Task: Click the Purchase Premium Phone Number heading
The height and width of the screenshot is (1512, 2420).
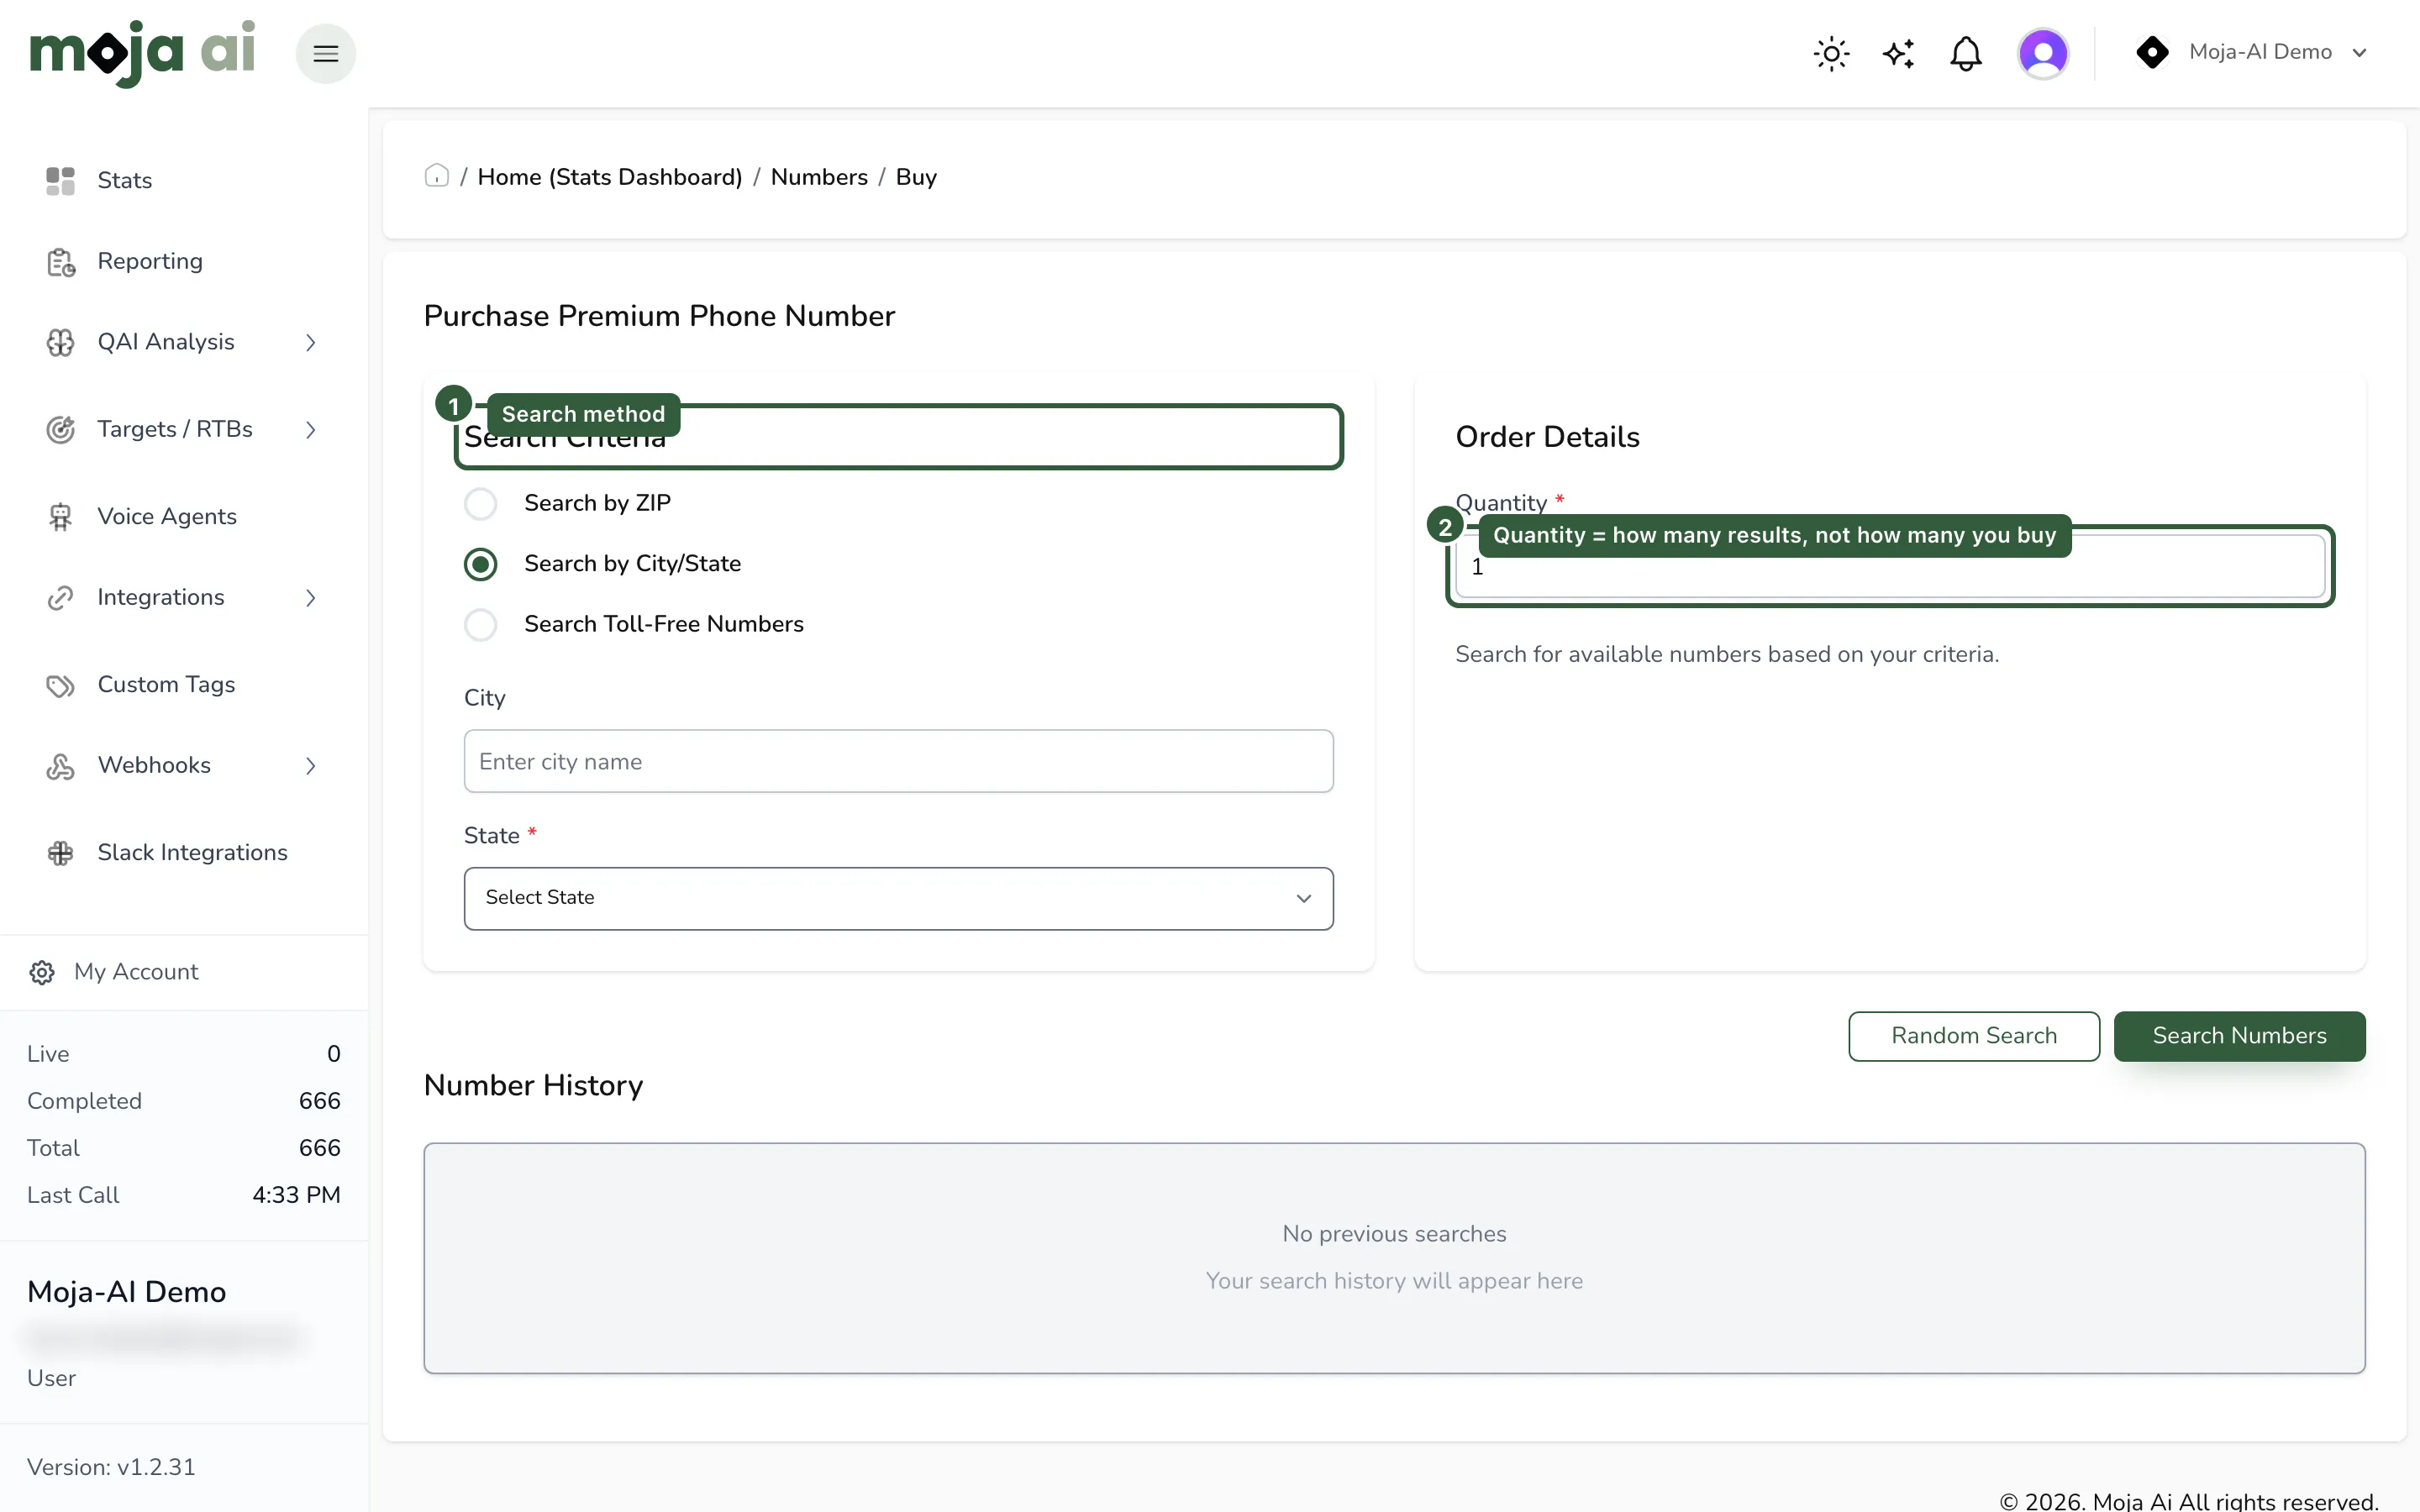Action: click(659, 316)
